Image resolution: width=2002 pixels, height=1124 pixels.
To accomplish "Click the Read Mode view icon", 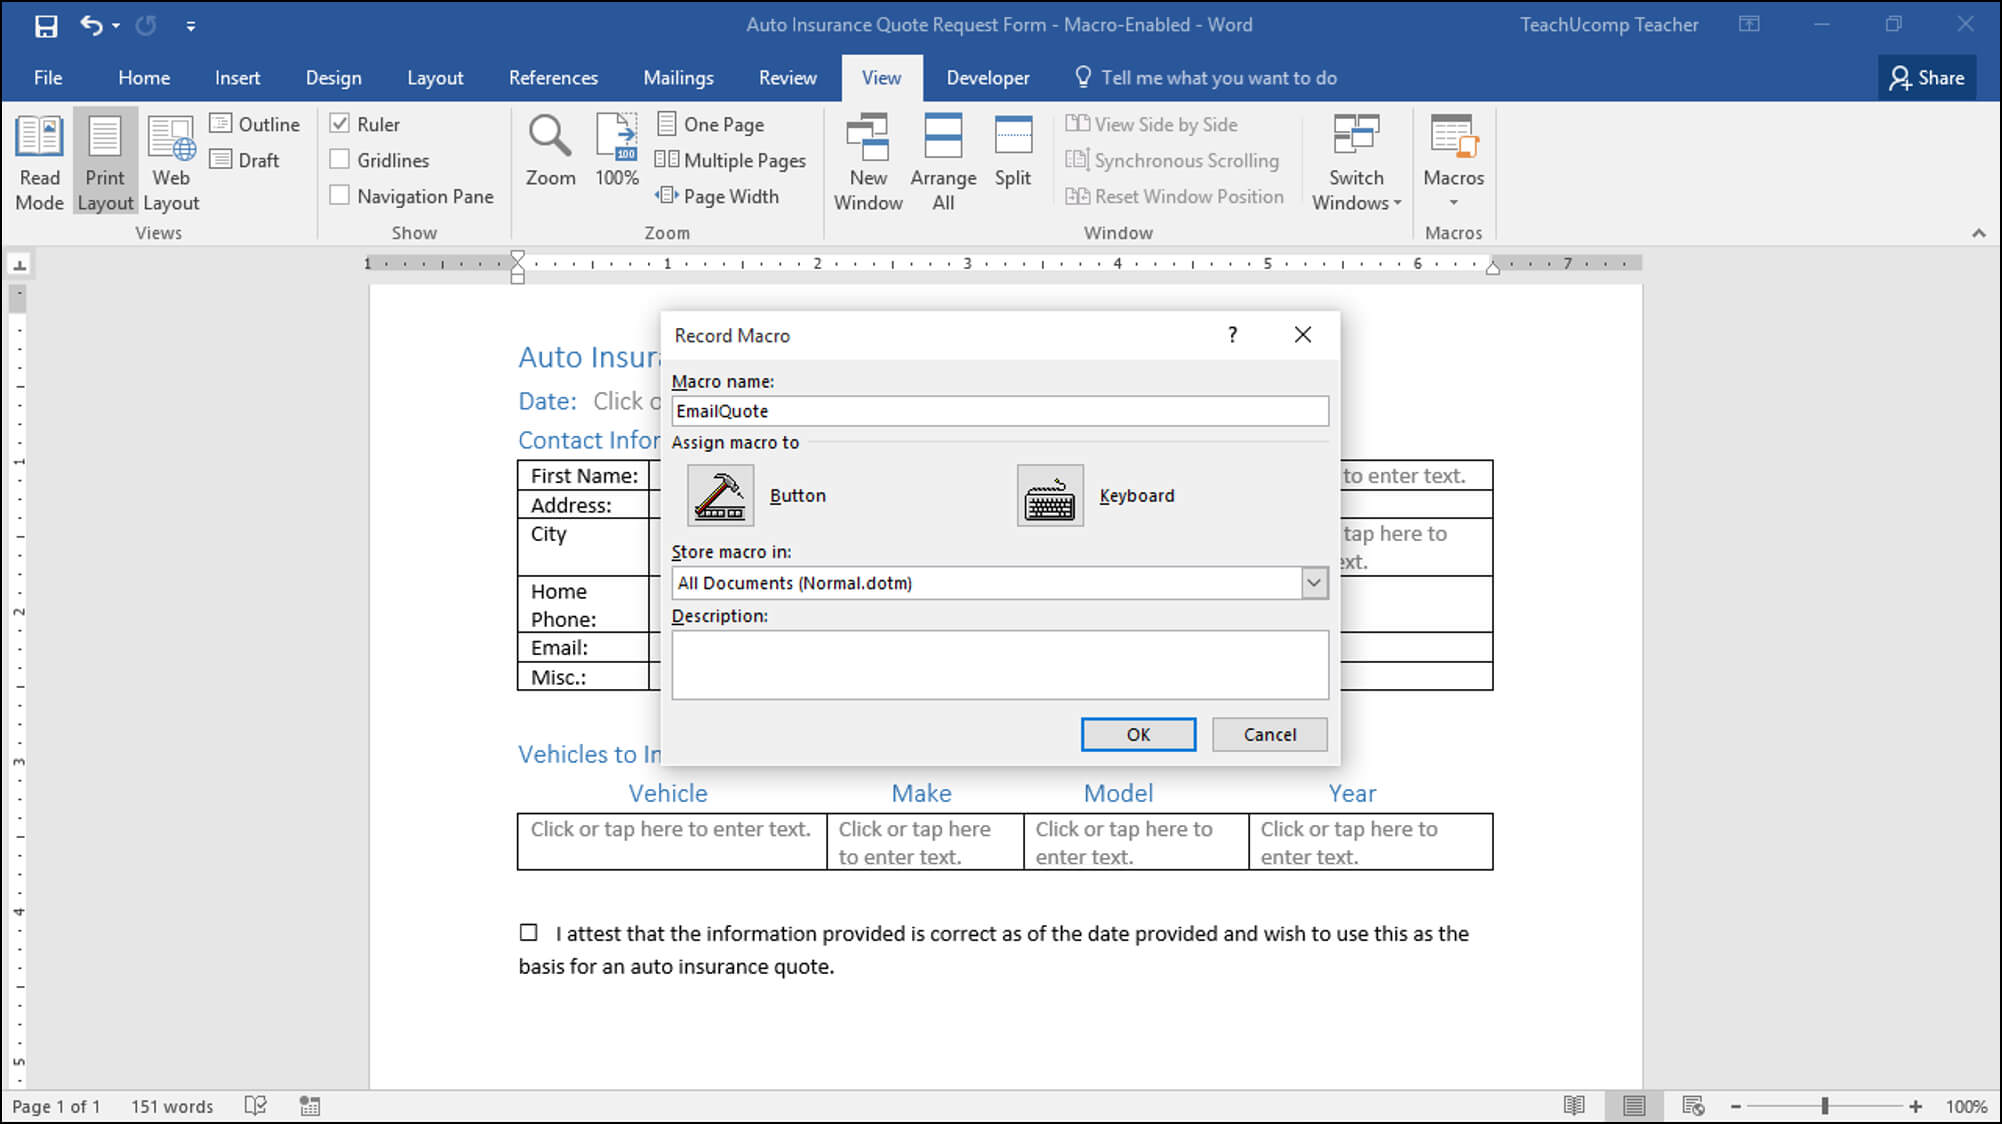I will pyautogui.click(x=1578, y=1105).
